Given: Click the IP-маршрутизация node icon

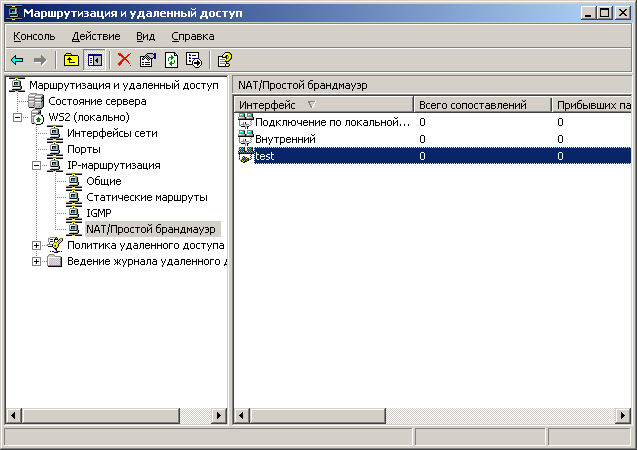Looking at the screenshot, I should click(54, 165).
